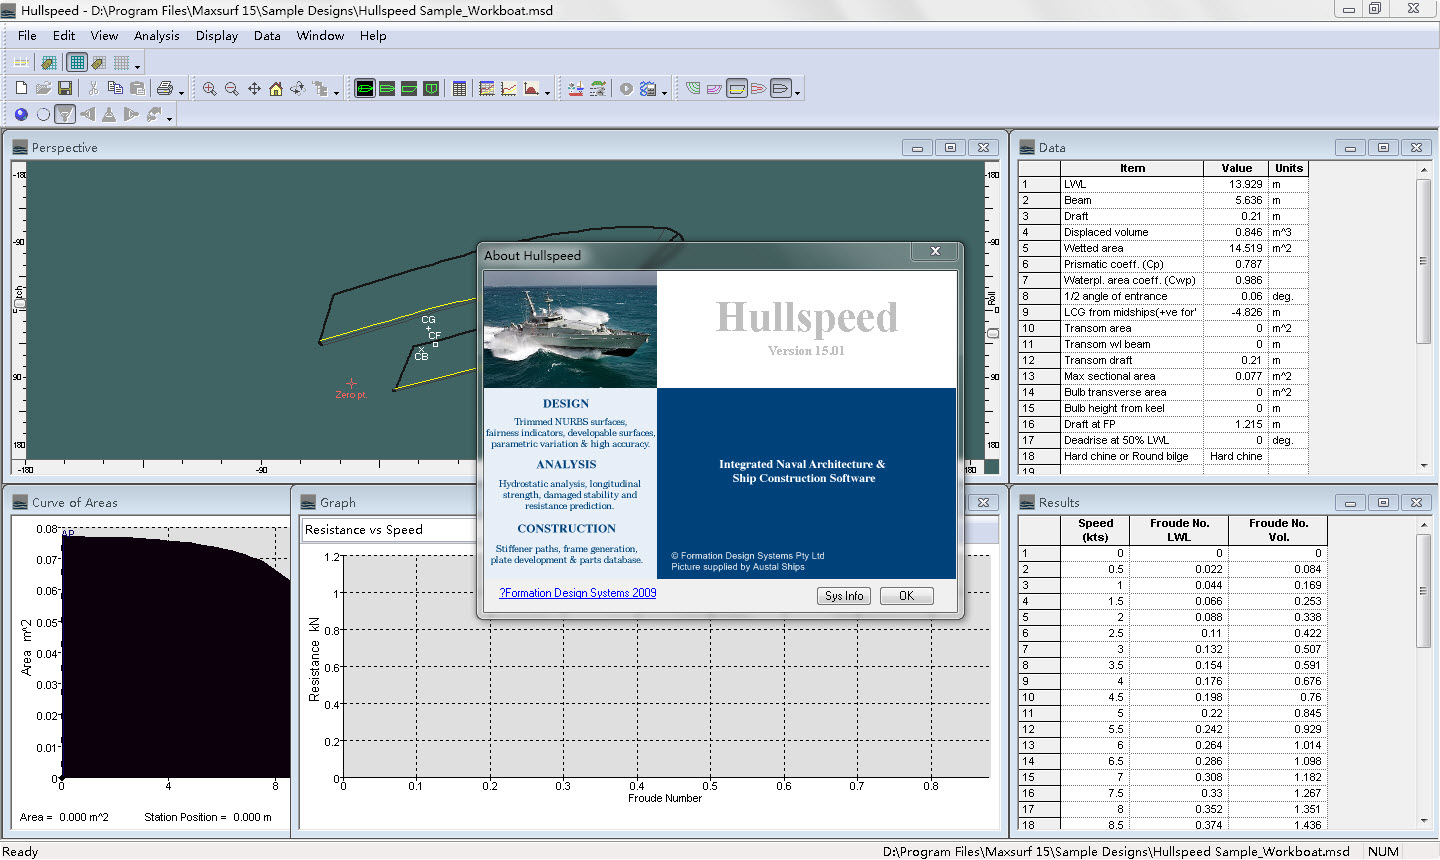Open the Formation Design Systems 2009 link
1440x860 pixels.
[x=578, y=593]
